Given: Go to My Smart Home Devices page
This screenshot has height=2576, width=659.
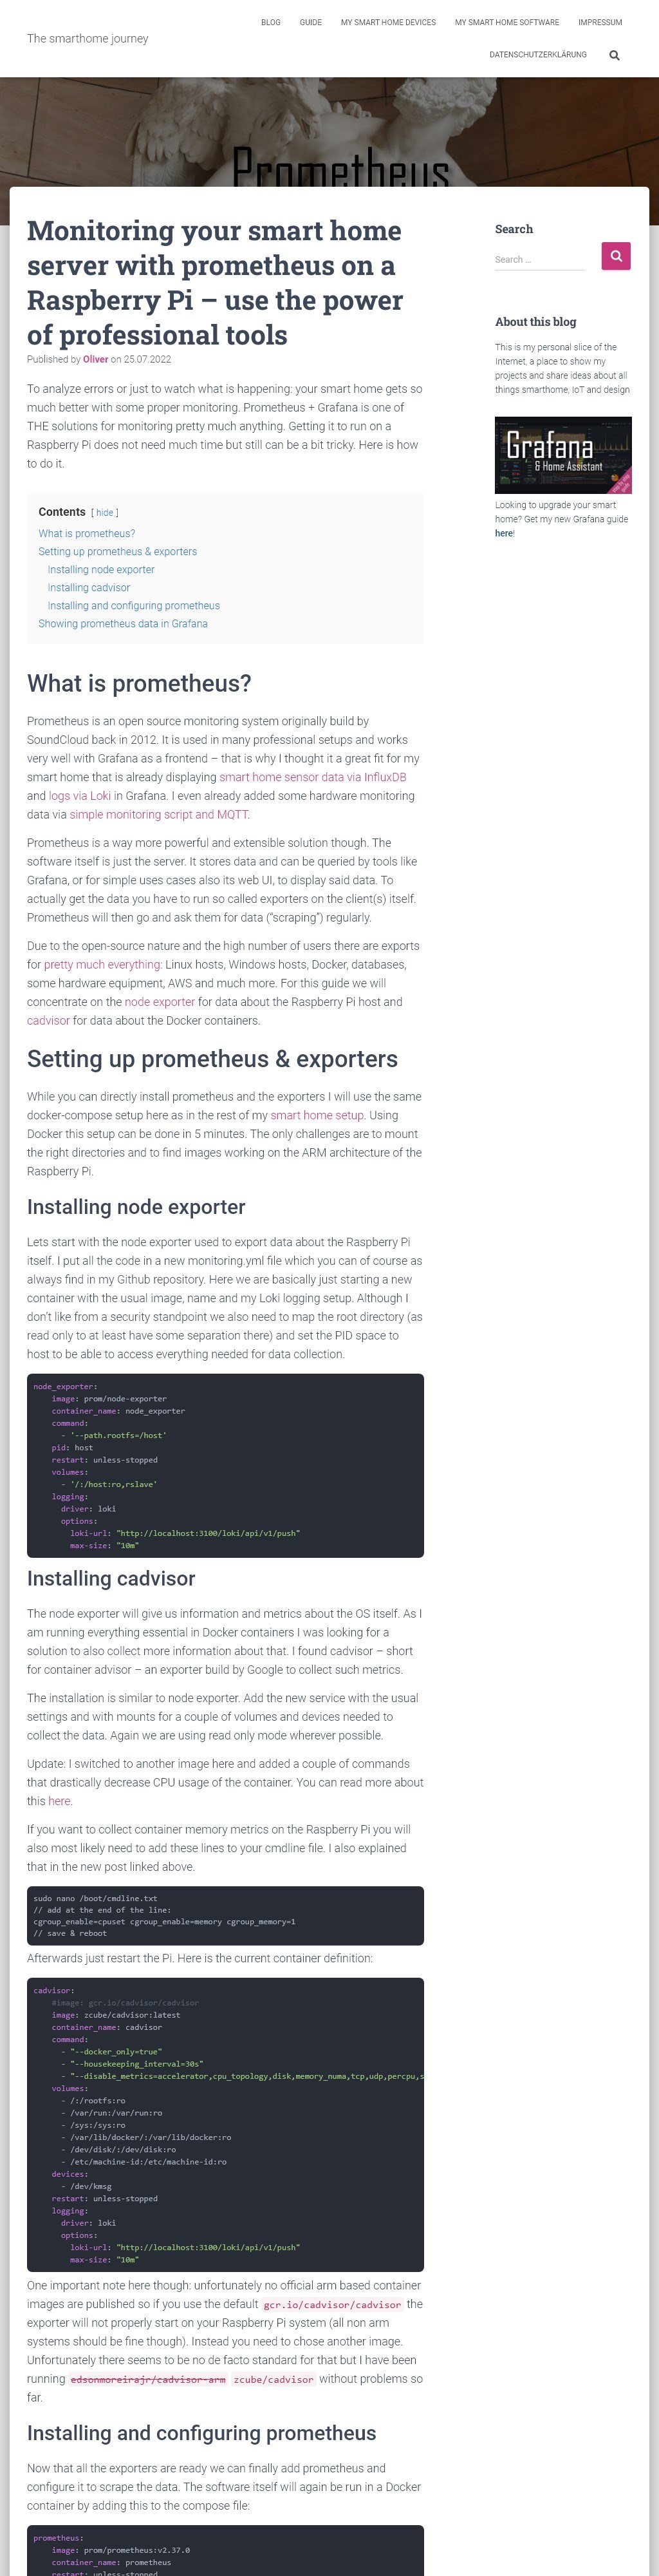Looking at the screenshot, I should point(388,22).
